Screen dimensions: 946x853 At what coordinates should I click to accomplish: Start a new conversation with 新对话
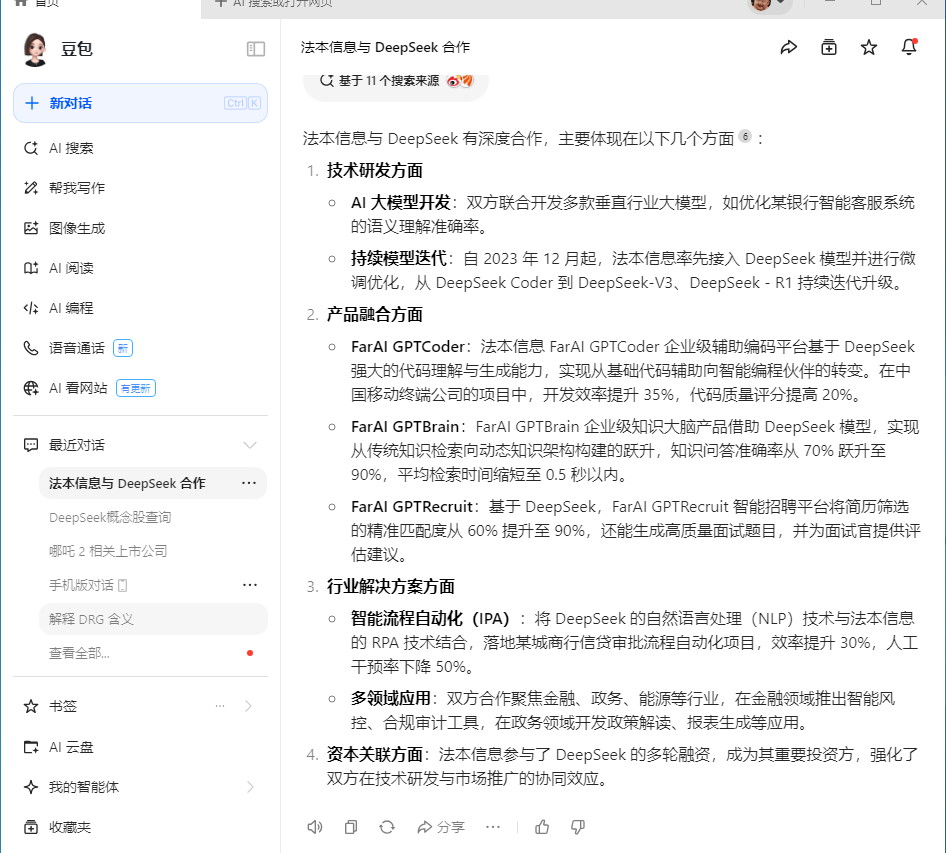(140, 103)
